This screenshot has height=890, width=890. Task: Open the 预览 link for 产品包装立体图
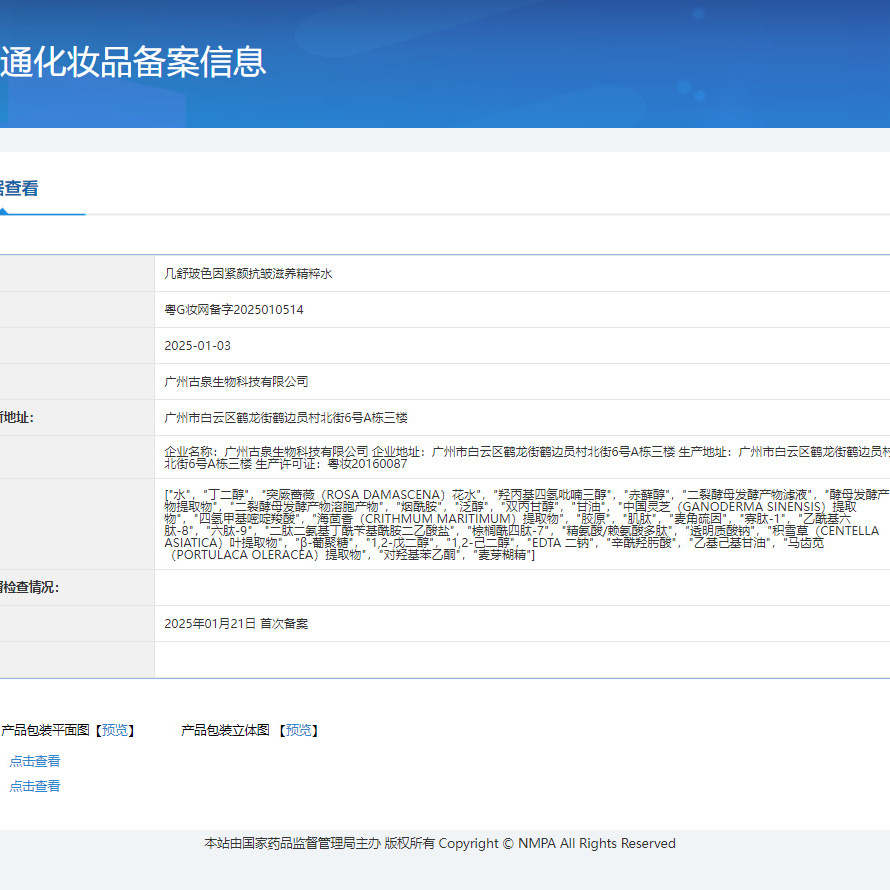(x=298, y=730)
